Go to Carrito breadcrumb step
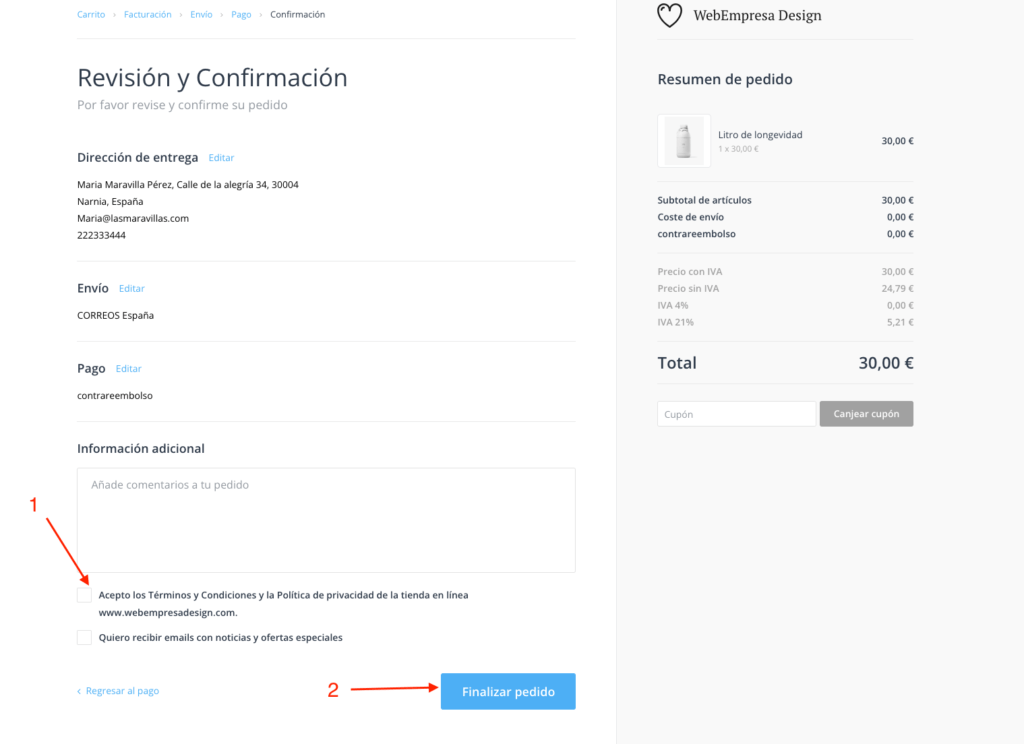 (x=91, y=14)
